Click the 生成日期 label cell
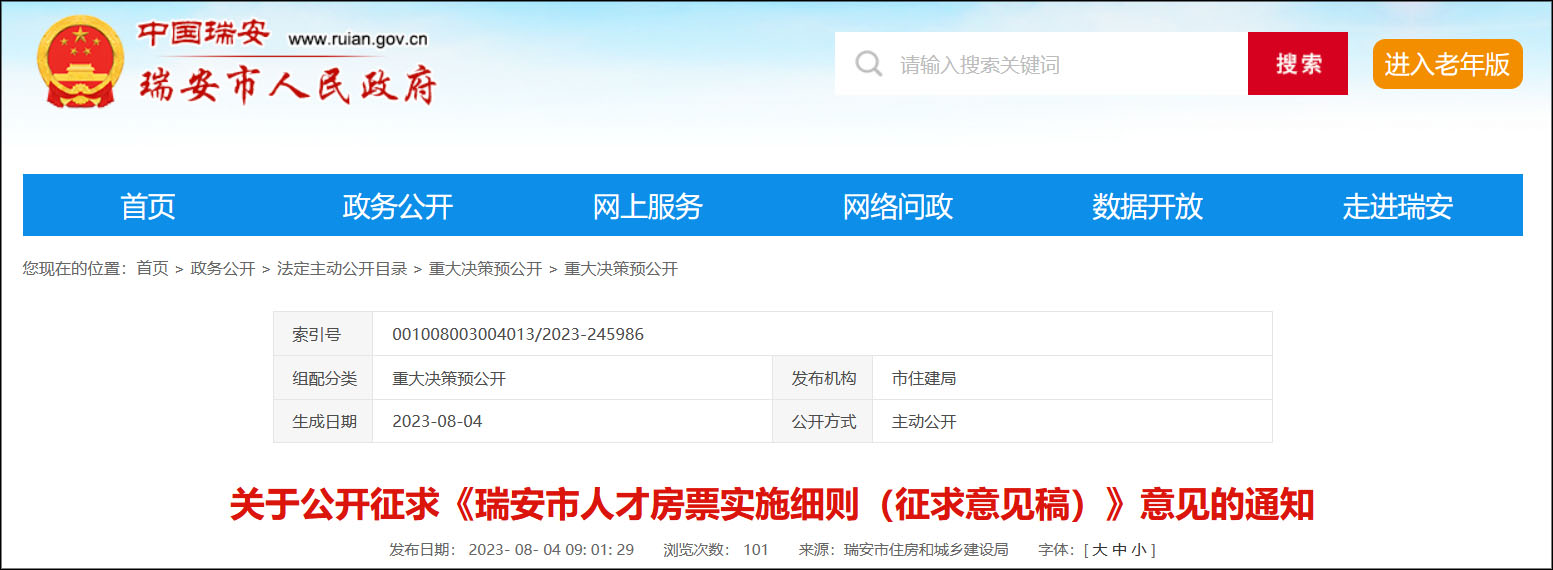 click(323, 421)
